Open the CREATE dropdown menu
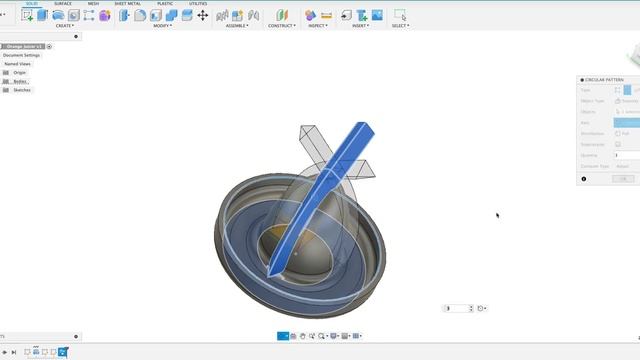The width and height of the screenshot is (640, 360). click(65, 26)
